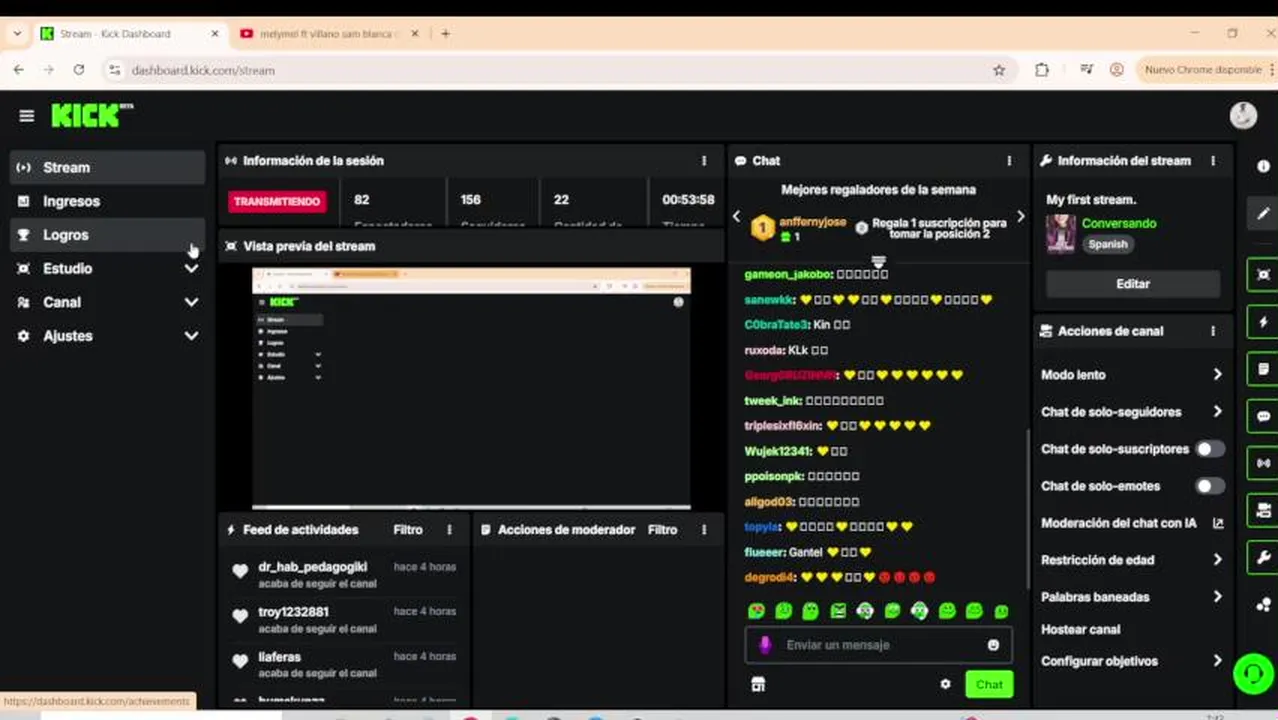Screen dimensions: 1278x720
Task: Select Logros in the sidebar
Action: pyautogui.click(x=107, y=235)
